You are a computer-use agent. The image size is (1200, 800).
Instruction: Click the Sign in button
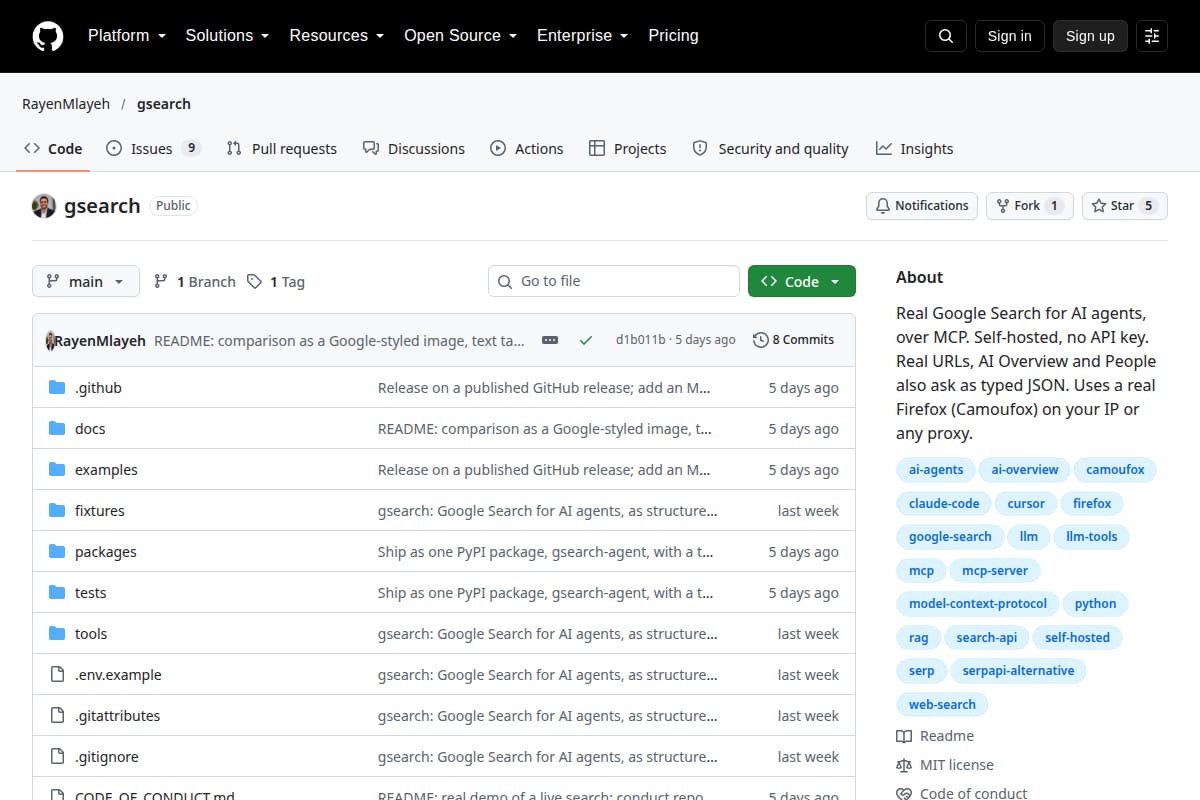pyautogui.click(x=1009, y=36)
